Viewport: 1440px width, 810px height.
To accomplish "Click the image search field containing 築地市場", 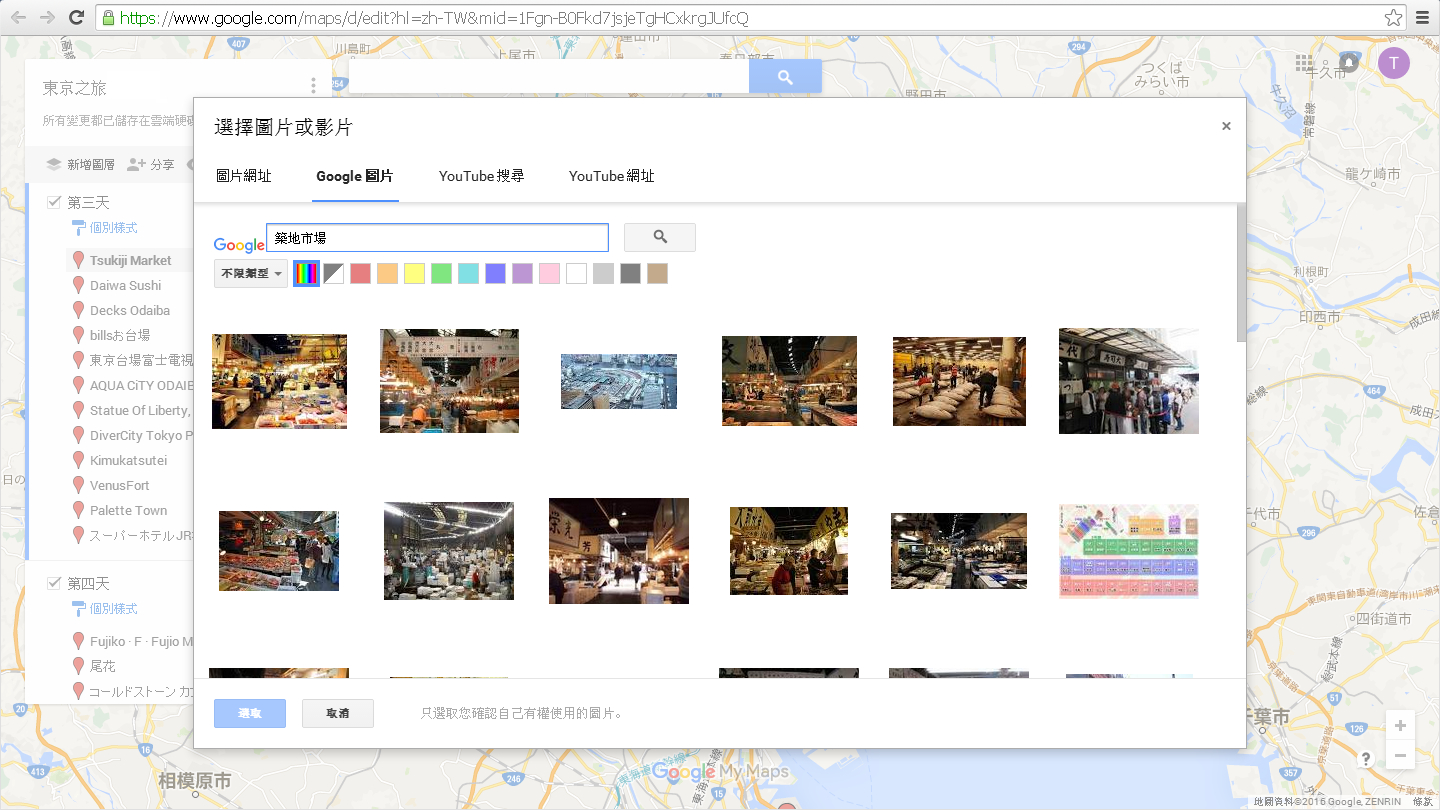I will pyautogui.click(x=437, y=238).
